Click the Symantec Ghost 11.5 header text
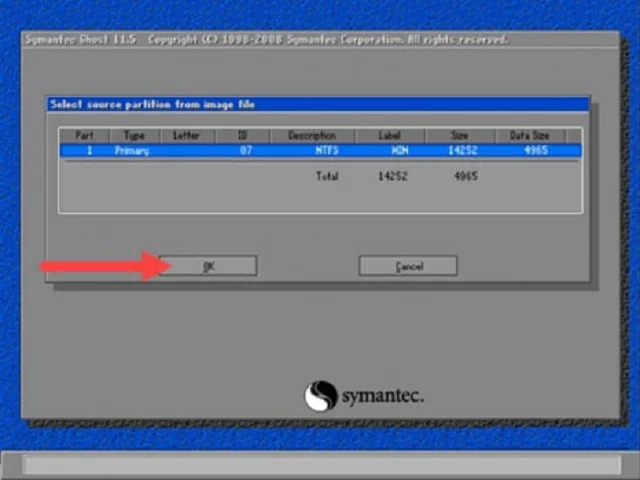This screenshot has width=640, height=480. (x=81, y=40)
